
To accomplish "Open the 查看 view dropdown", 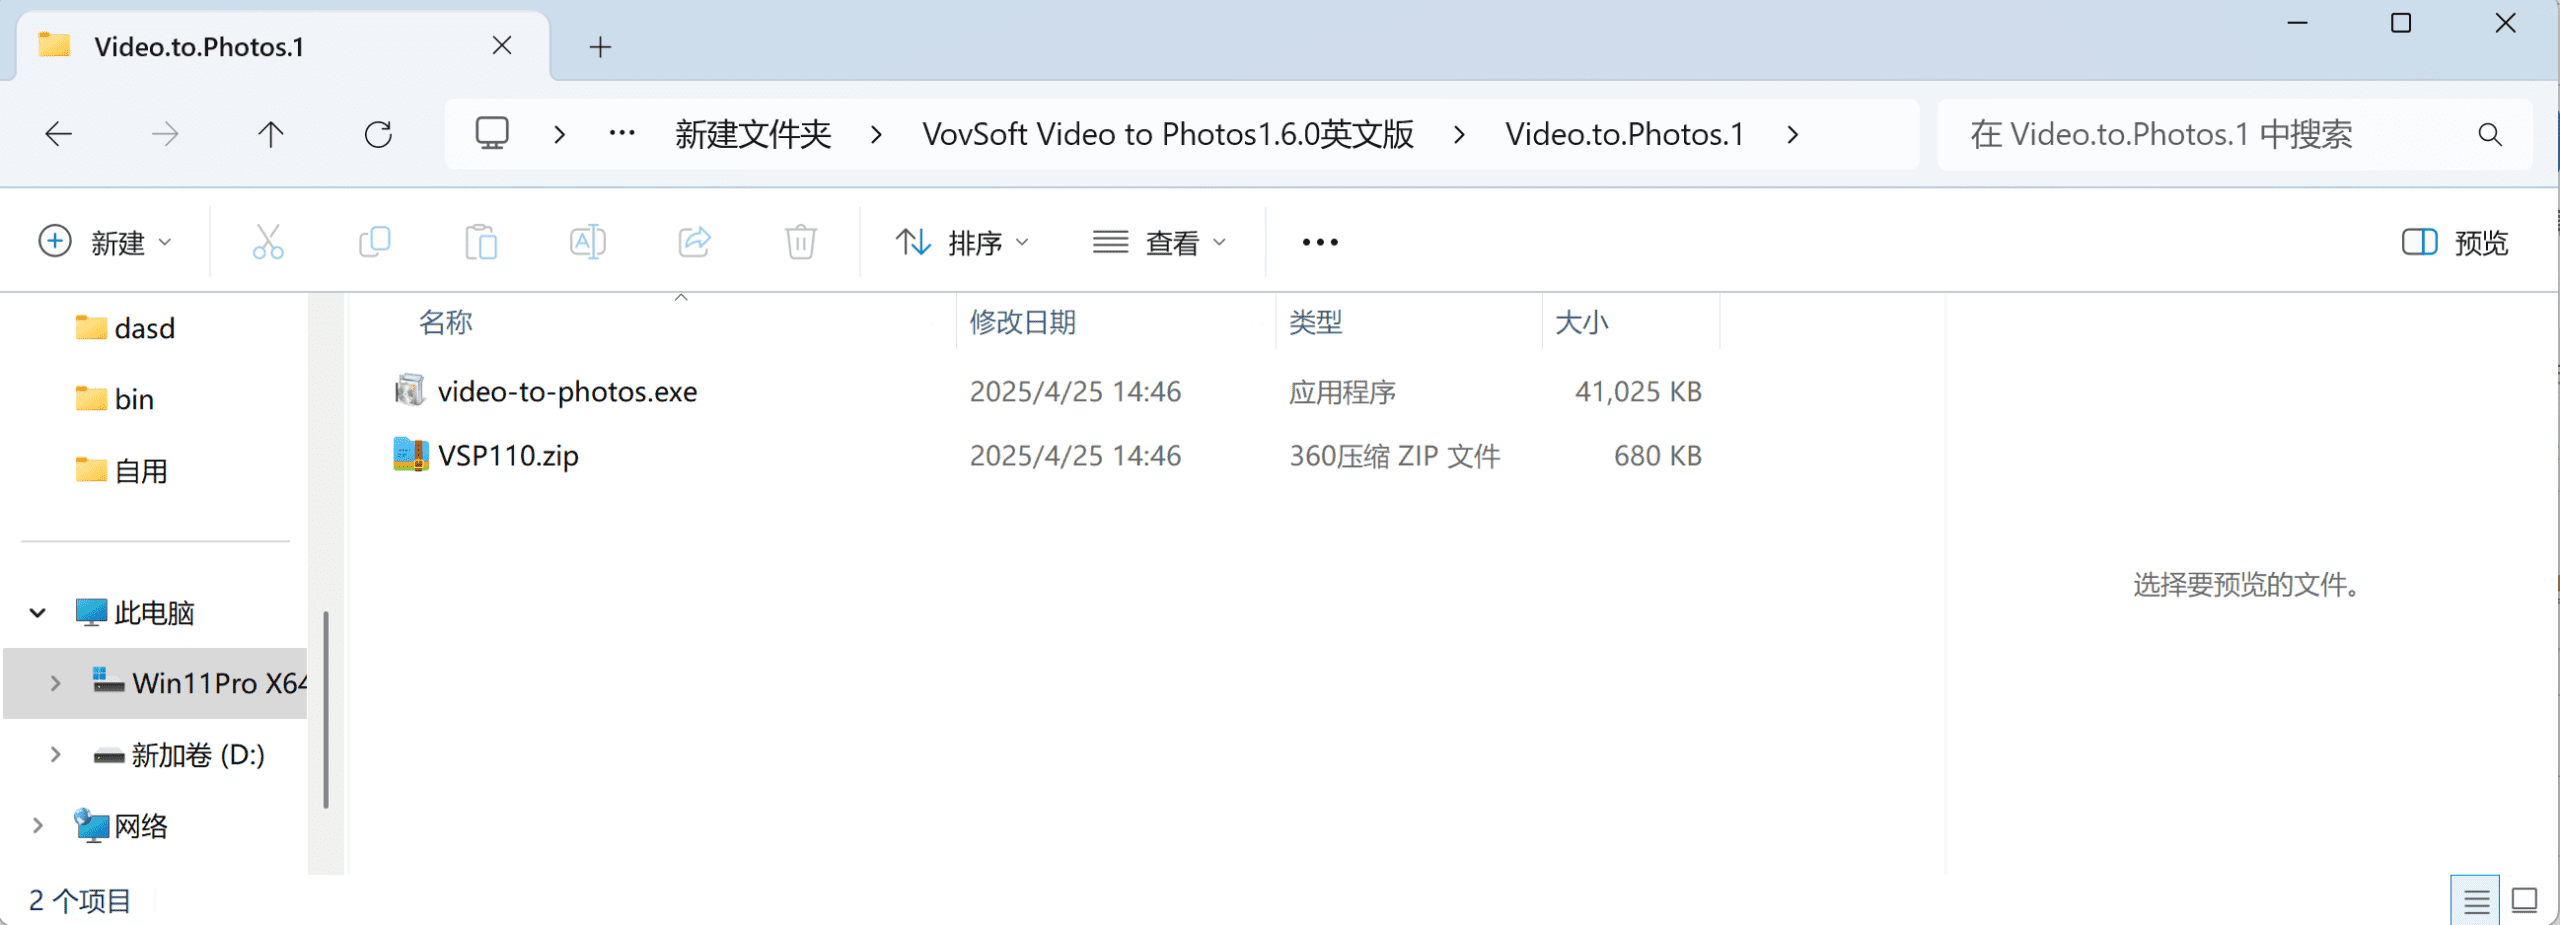I will pos(1159,242).
